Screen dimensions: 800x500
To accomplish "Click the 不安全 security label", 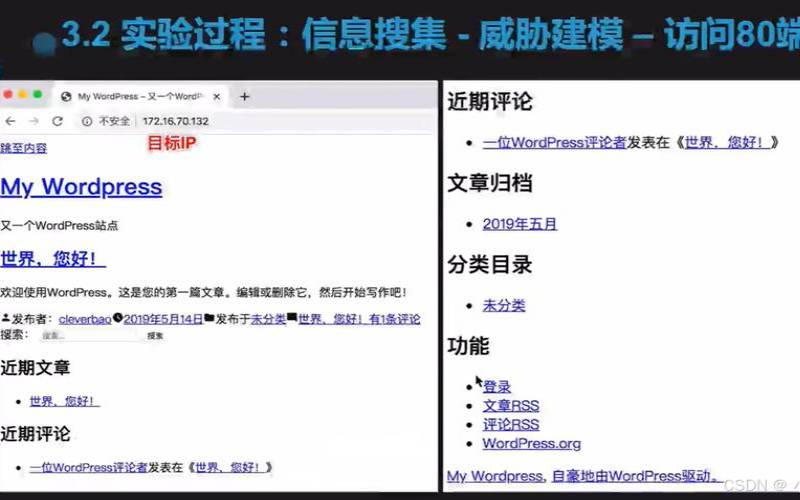I will coord(114,121).
